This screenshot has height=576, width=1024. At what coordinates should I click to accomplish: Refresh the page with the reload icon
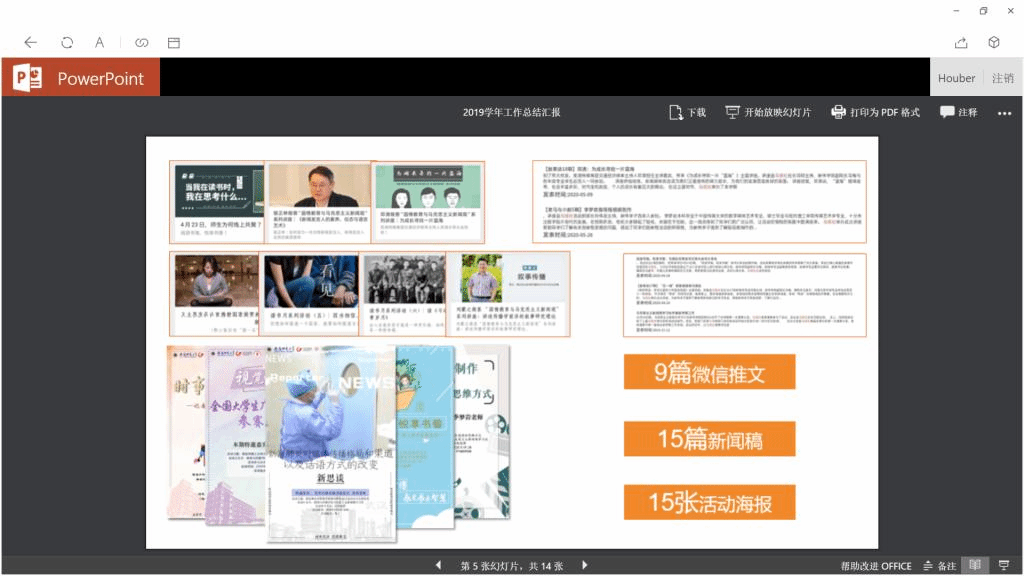pyautogui.click(x=67, y=43)
